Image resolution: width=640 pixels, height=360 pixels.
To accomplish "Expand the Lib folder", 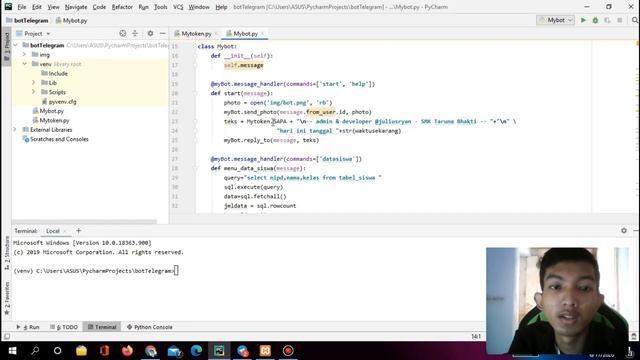I will tap(34, 83).
